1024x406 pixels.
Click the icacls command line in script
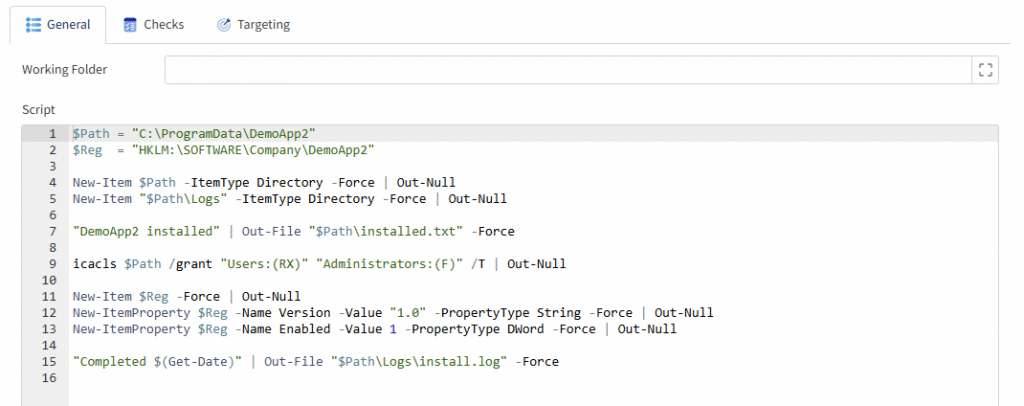coord(319,264)
